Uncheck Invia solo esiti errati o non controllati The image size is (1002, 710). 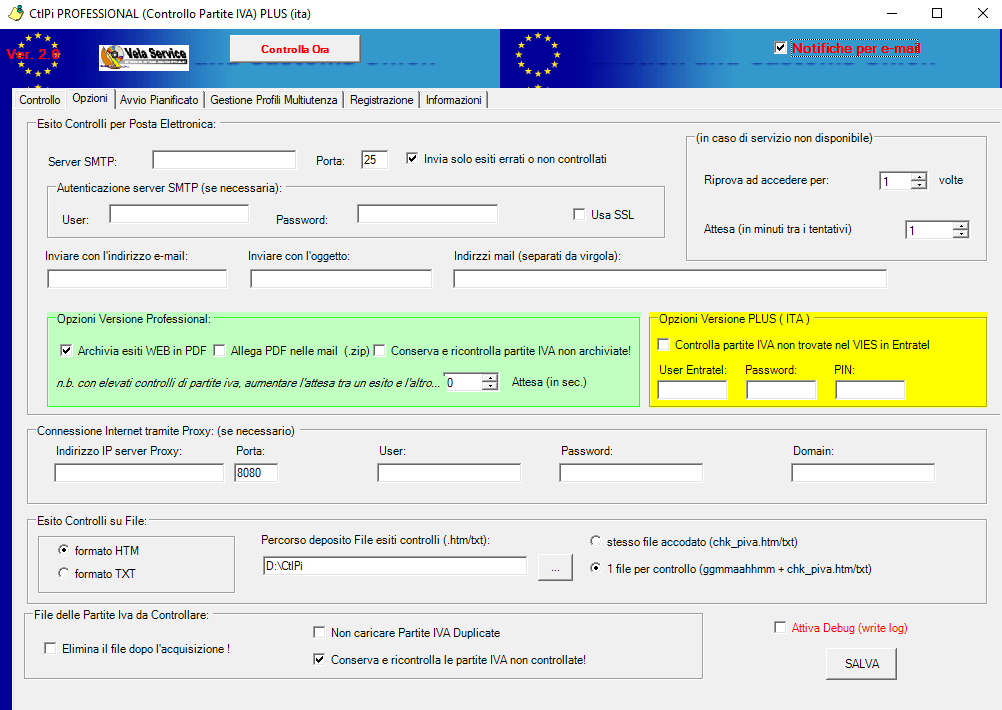(412, 158)
